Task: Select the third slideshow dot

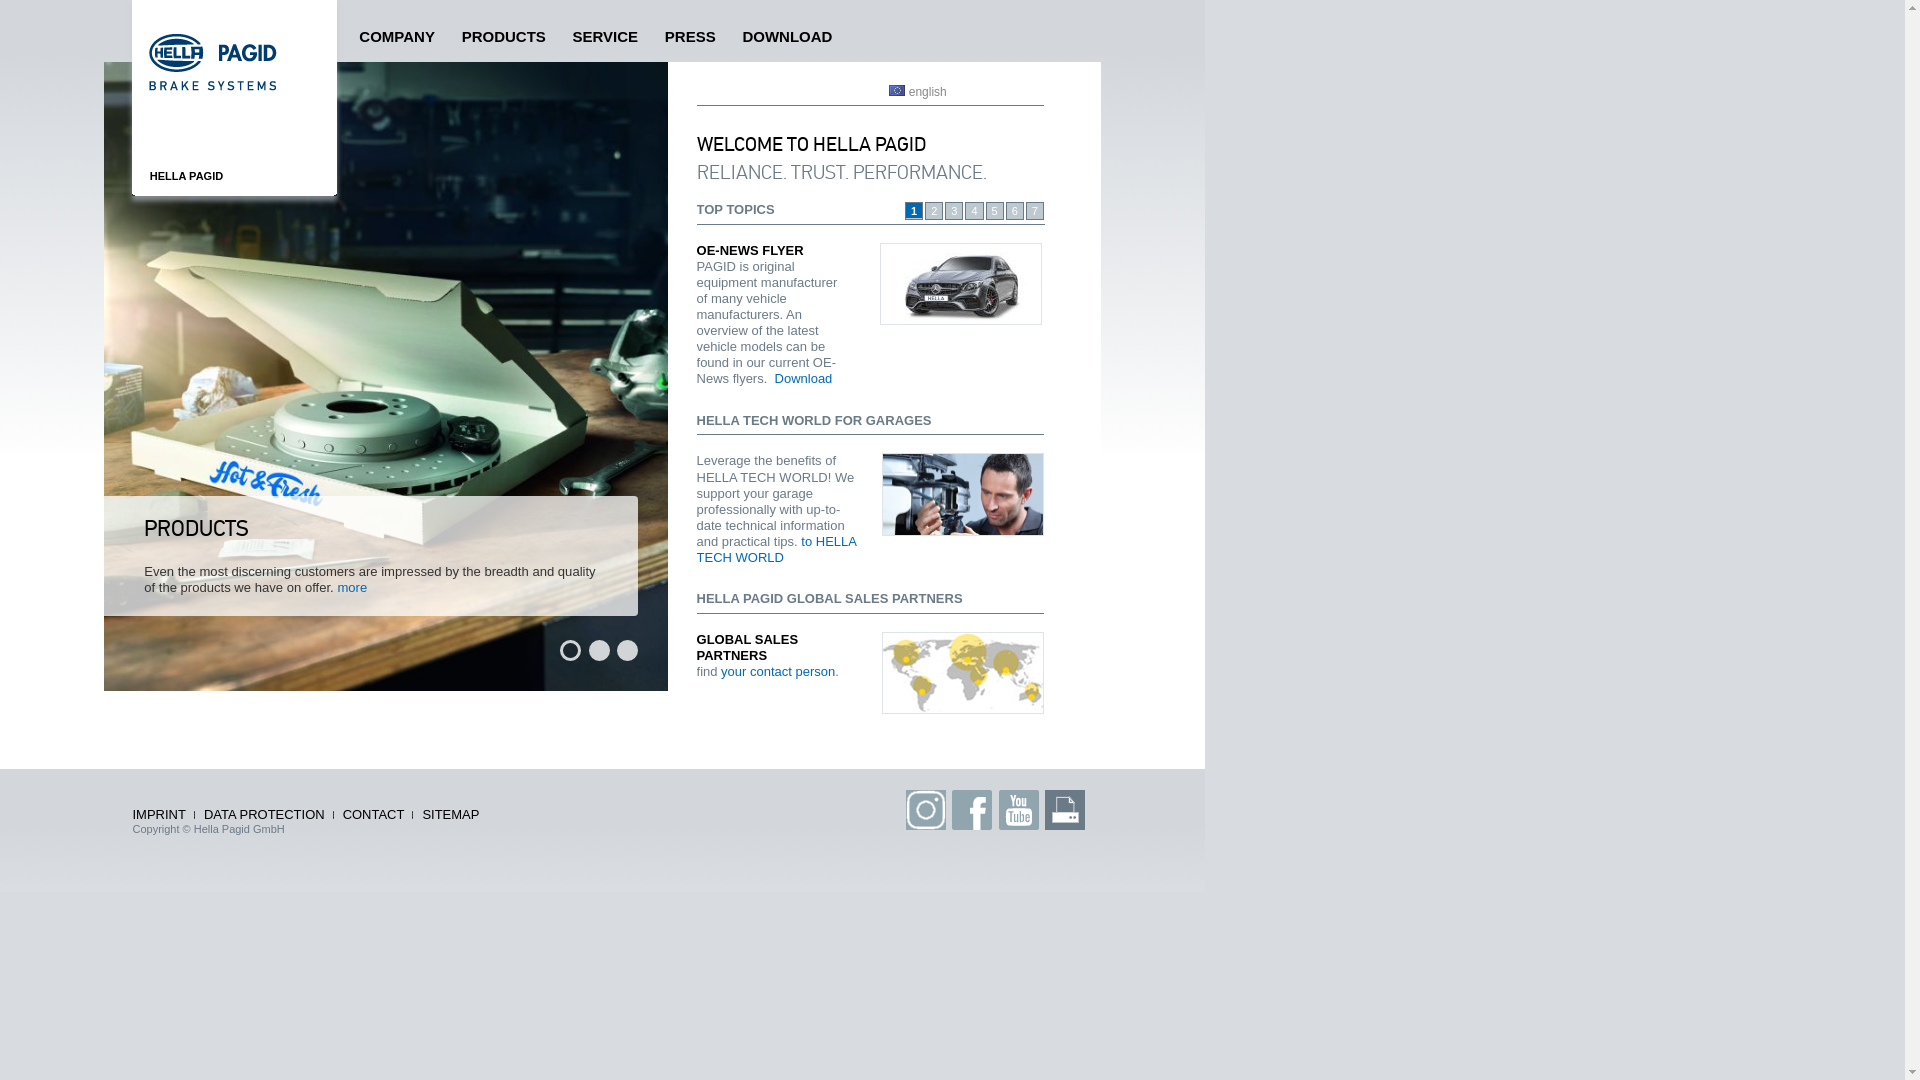Action: tap(627, 651)
